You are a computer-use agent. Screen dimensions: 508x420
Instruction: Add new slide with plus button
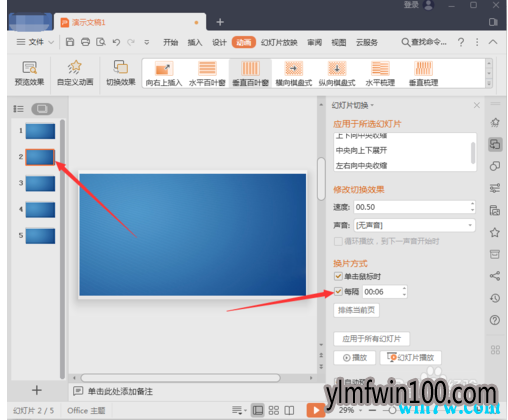tap(37, 390)
